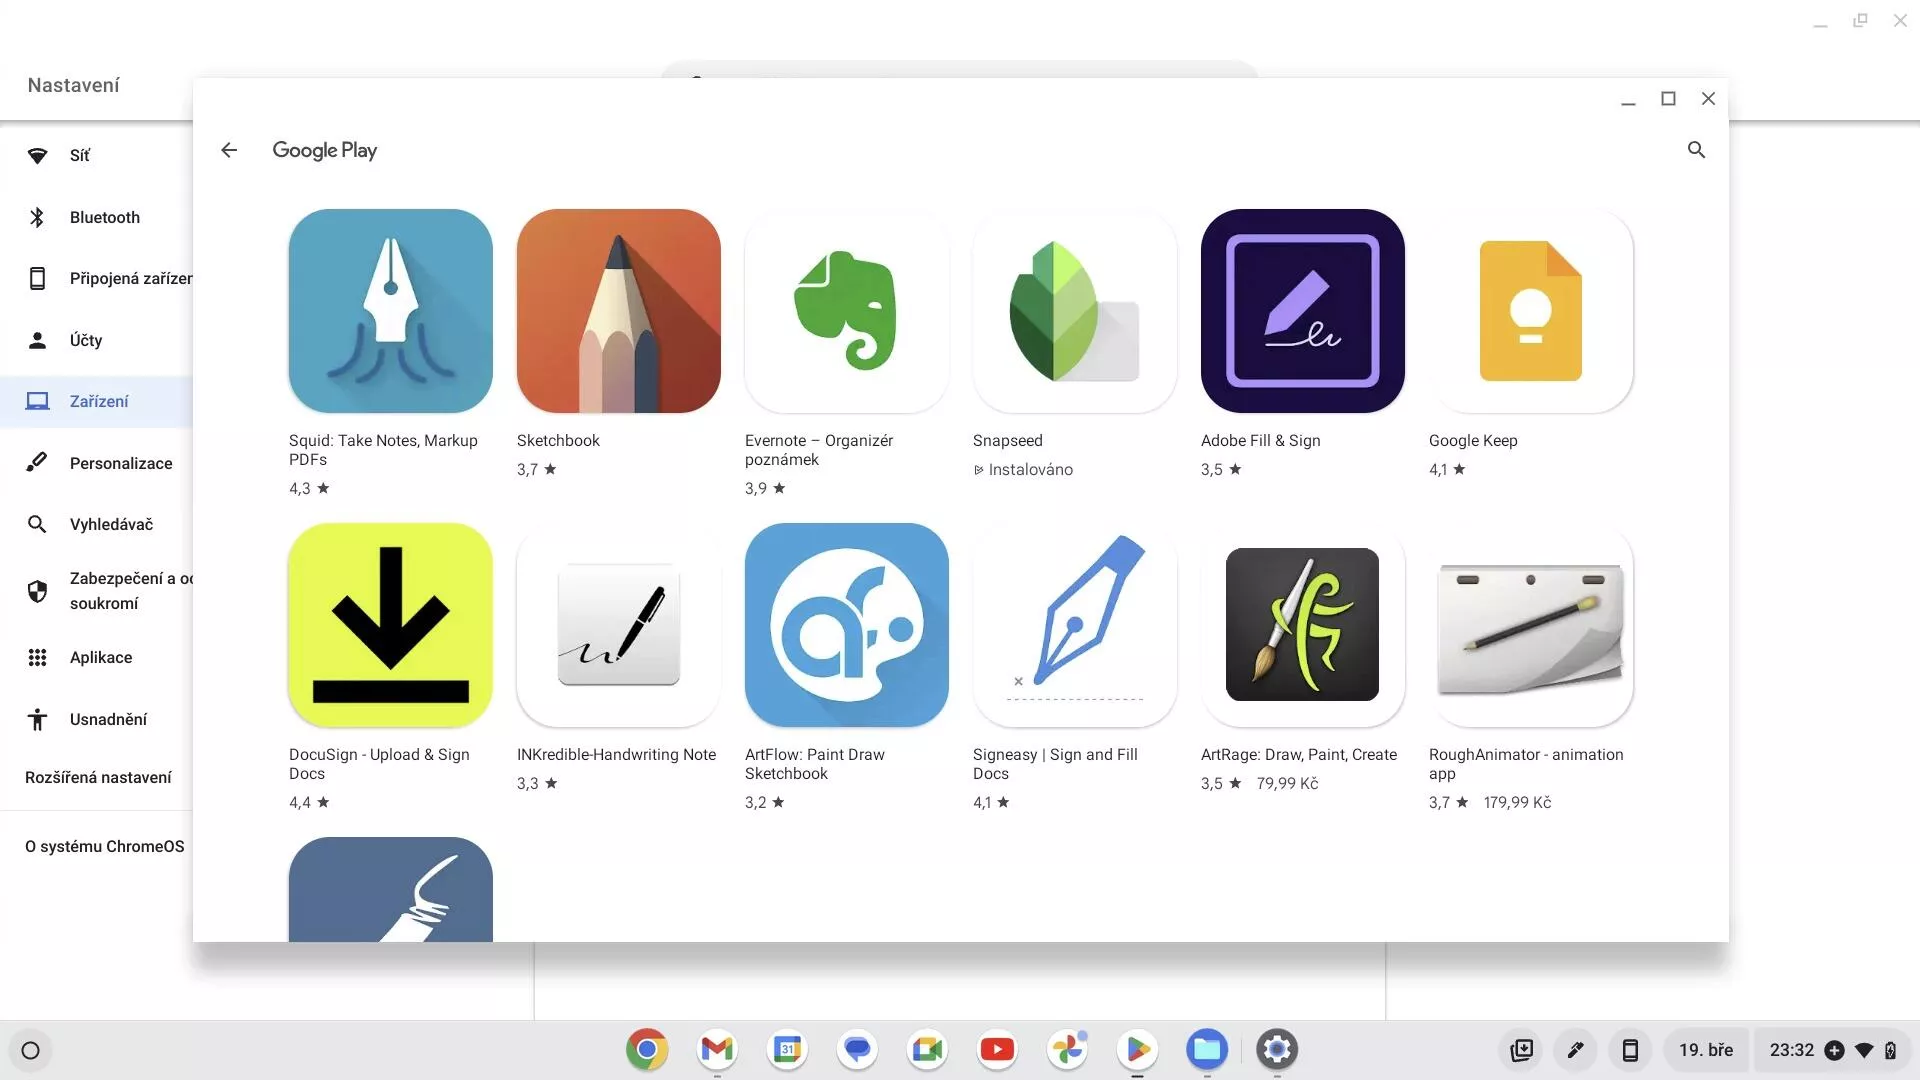
Task: Expand Rozšířená nastavení in Settings
Action: (98, 778)
